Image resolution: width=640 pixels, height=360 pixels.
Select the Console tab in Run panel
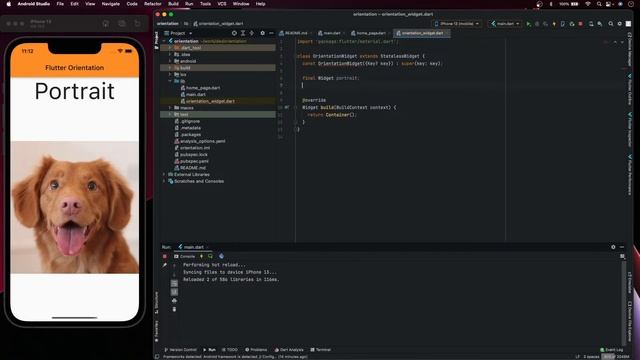pyautogui.click(x=184, y=256)
